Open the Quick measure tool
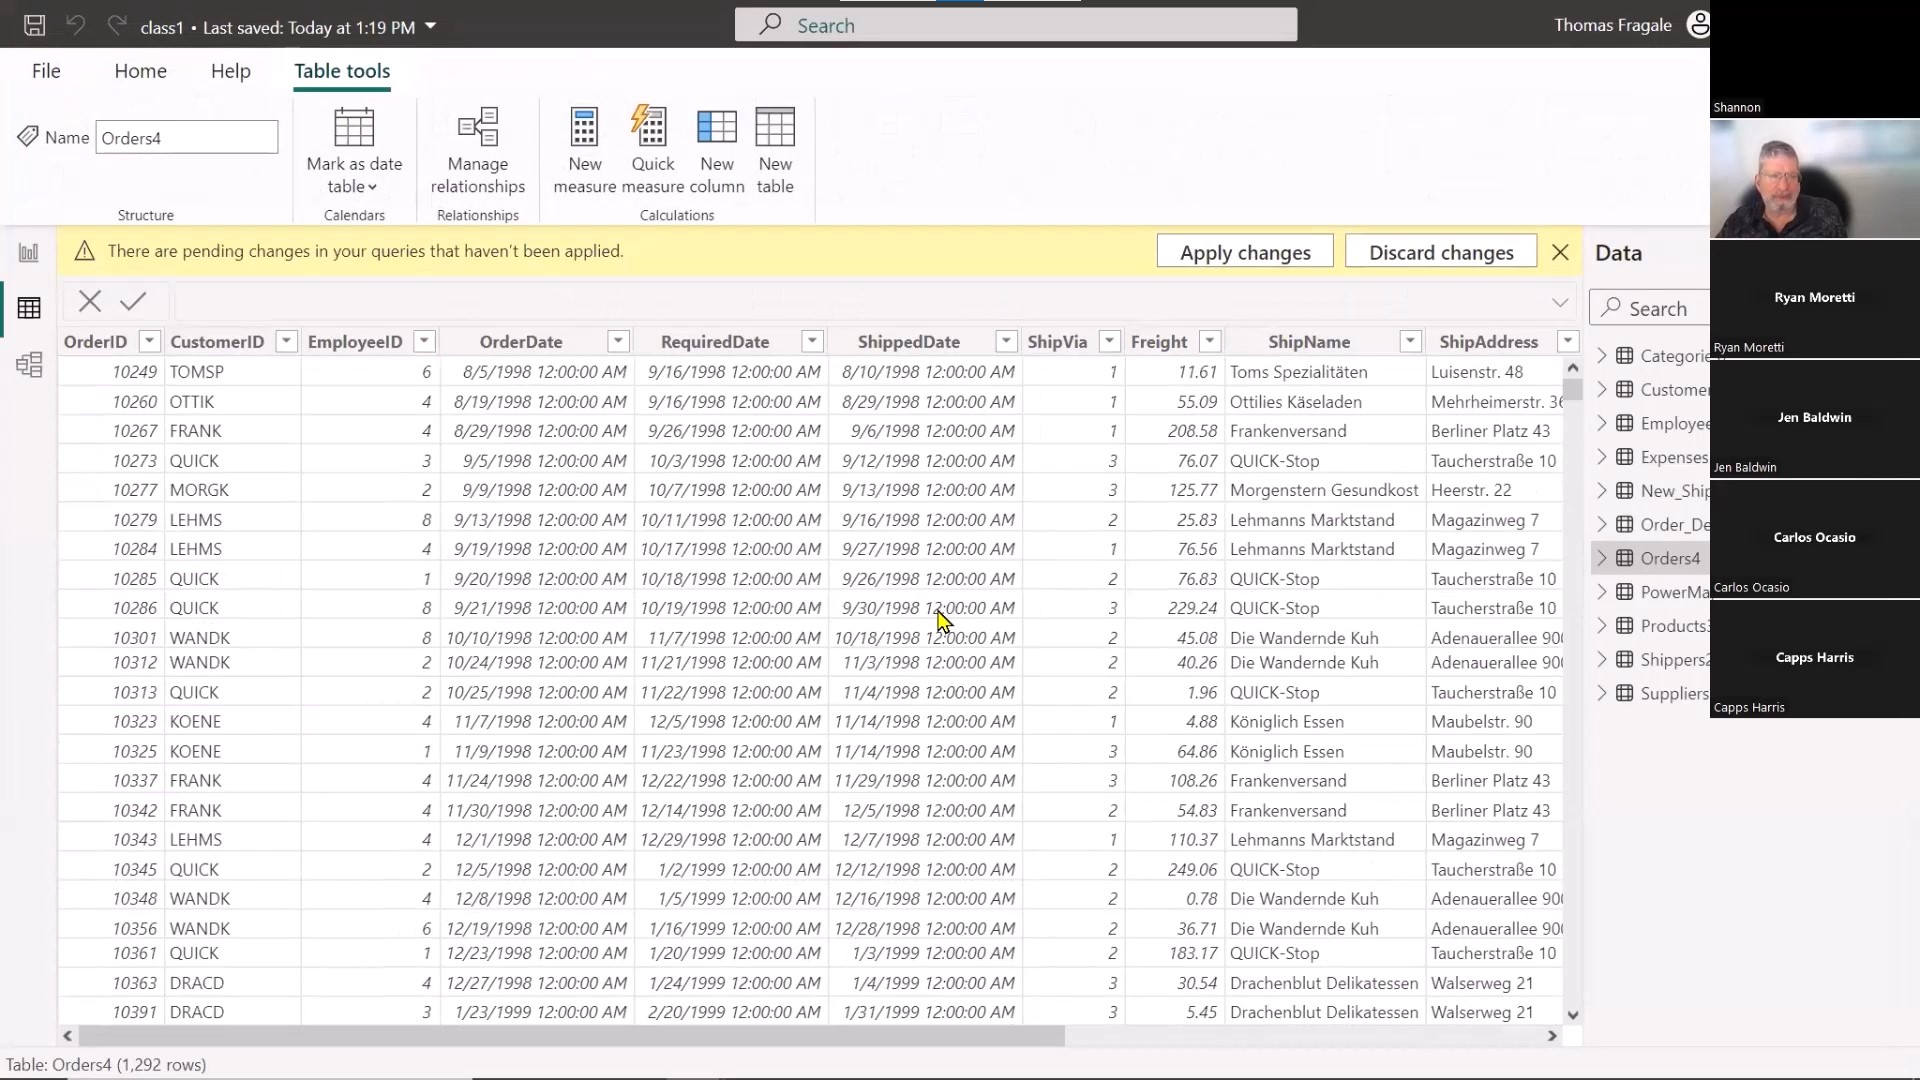 pos(651,148)
